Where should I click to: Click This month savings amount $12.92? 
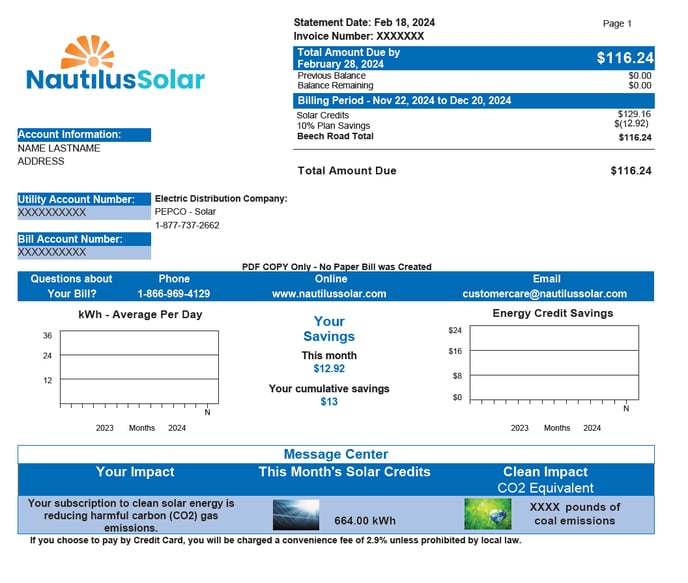[329, 369]
